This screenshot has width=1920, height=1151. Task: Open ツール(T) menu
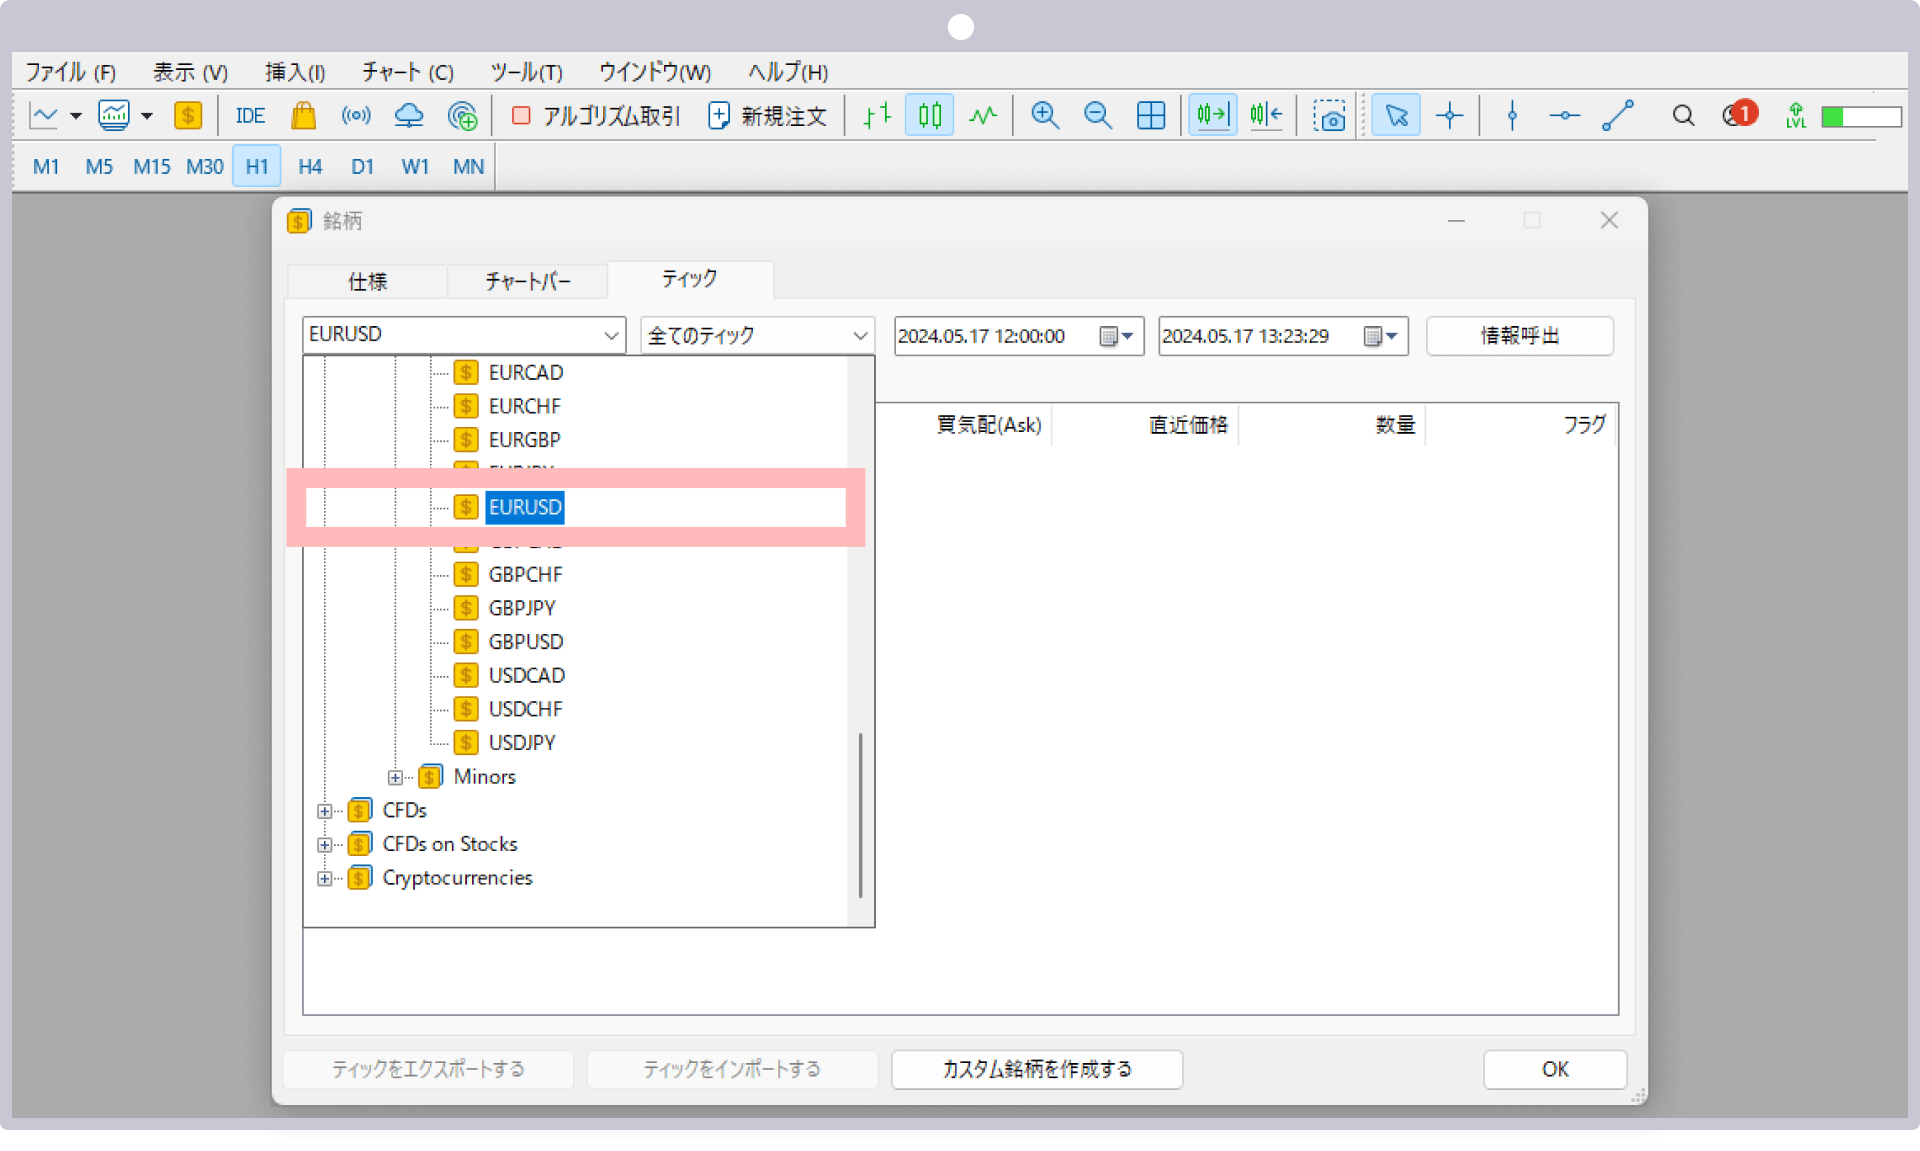pyautogui.click(x=526, y=72)
